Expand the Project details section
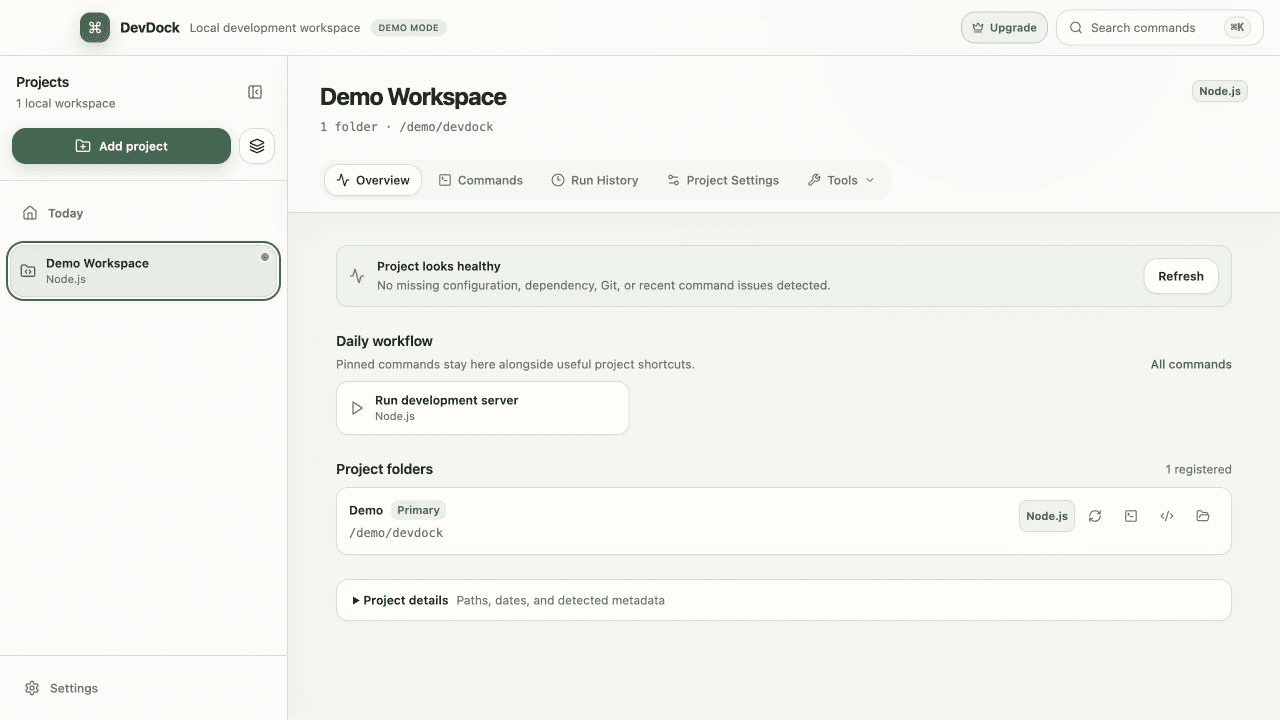This screenshot has height=720, width=1280. click(x=784, y=600)
